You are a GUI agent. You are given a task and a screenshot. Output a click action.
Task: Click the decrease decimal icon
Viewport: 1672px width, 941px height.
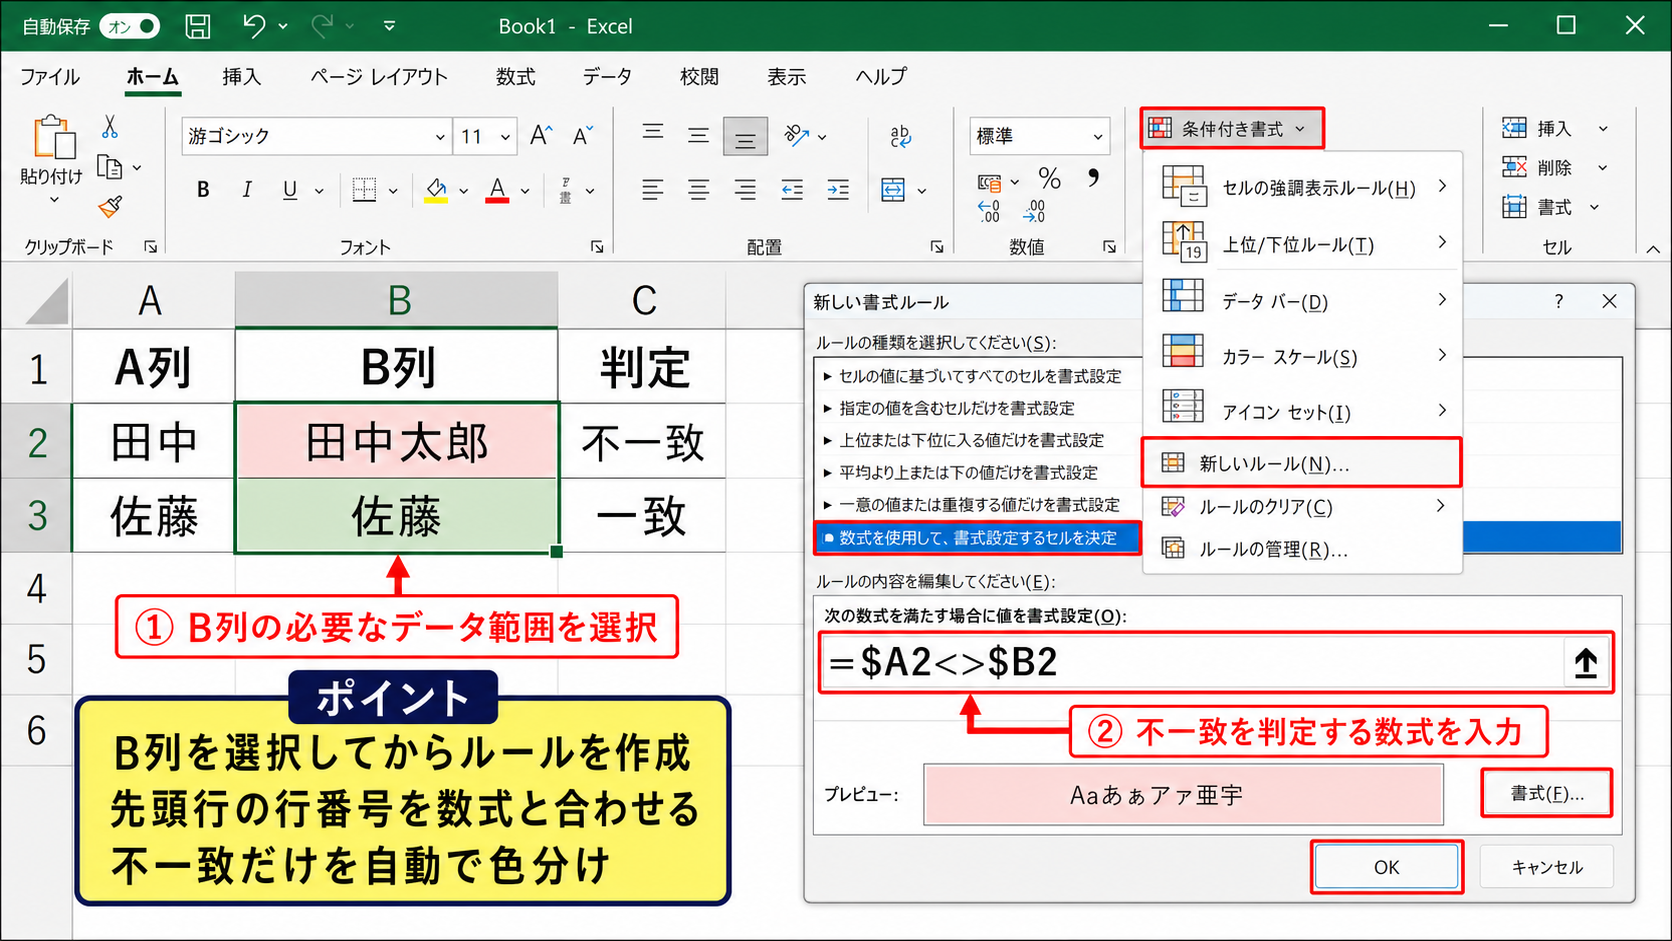click(x=1034, y=211)
